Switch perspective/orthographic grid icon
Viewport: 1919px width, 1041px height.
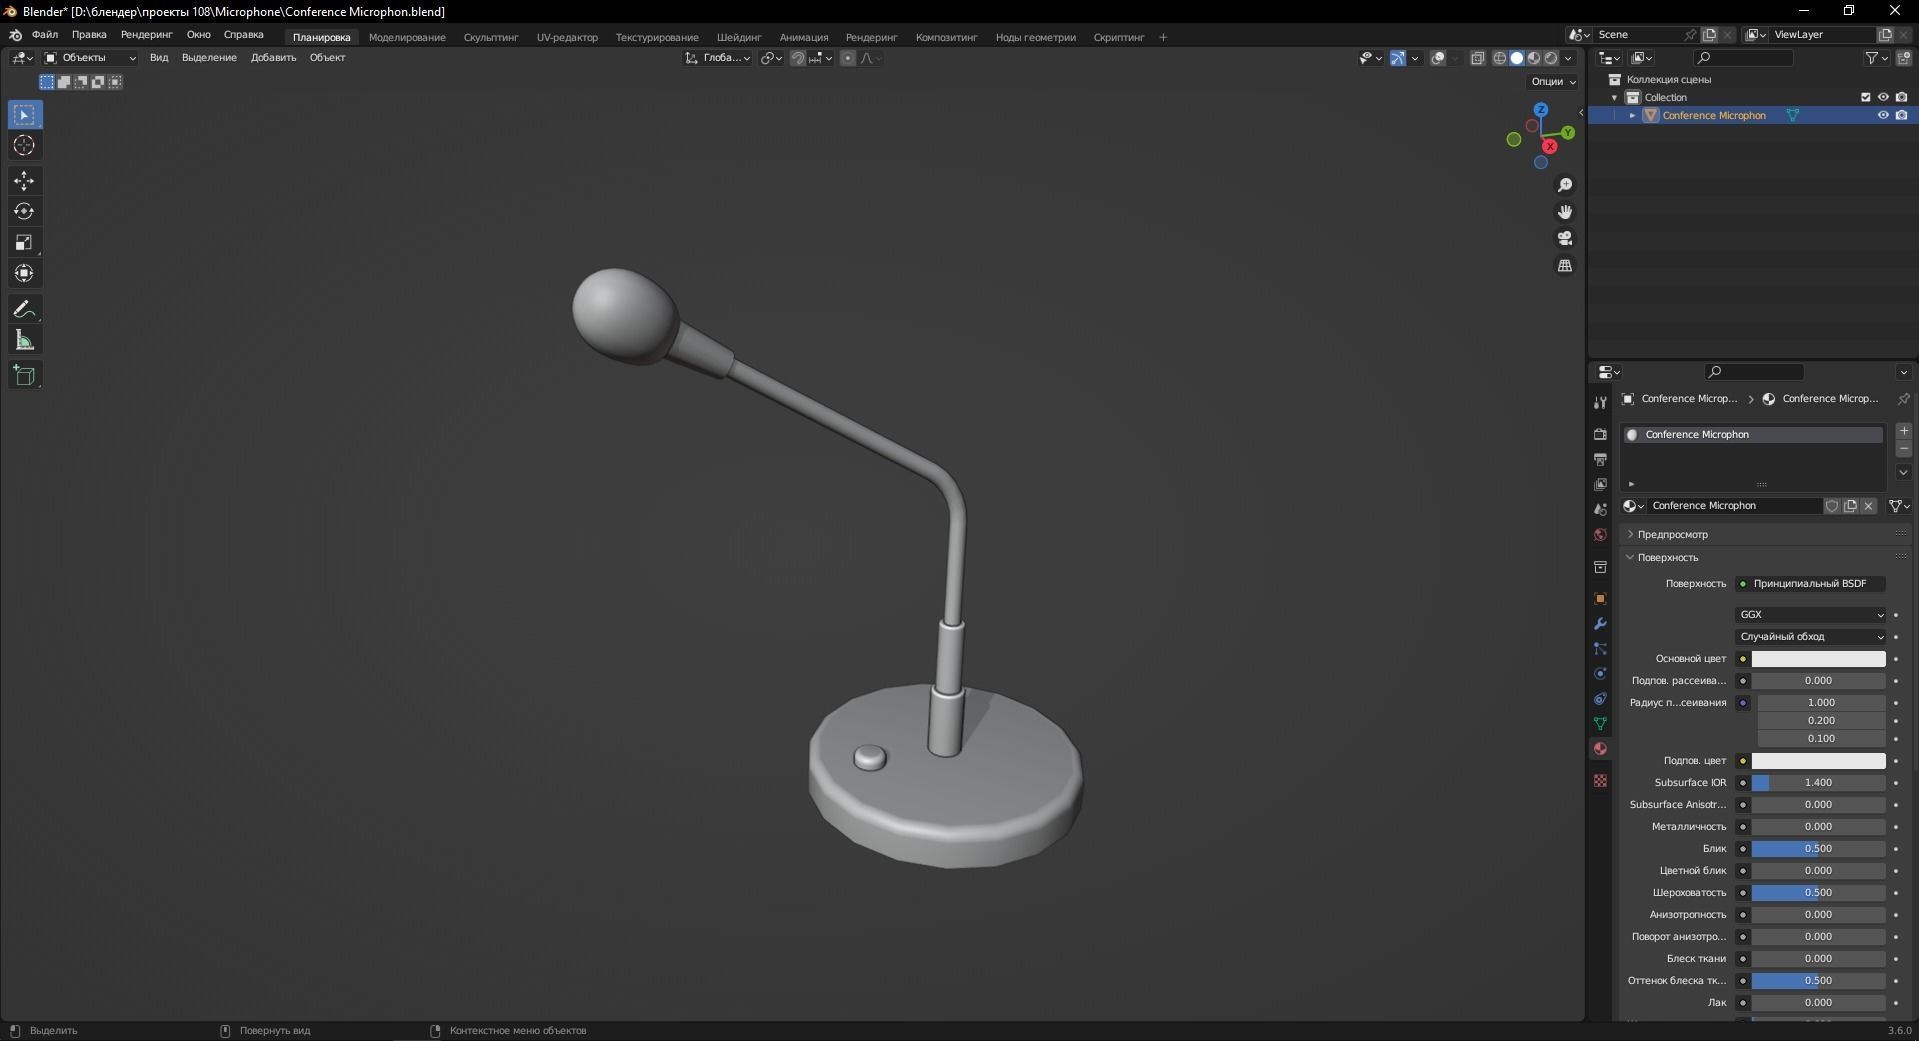(1565, 265)
